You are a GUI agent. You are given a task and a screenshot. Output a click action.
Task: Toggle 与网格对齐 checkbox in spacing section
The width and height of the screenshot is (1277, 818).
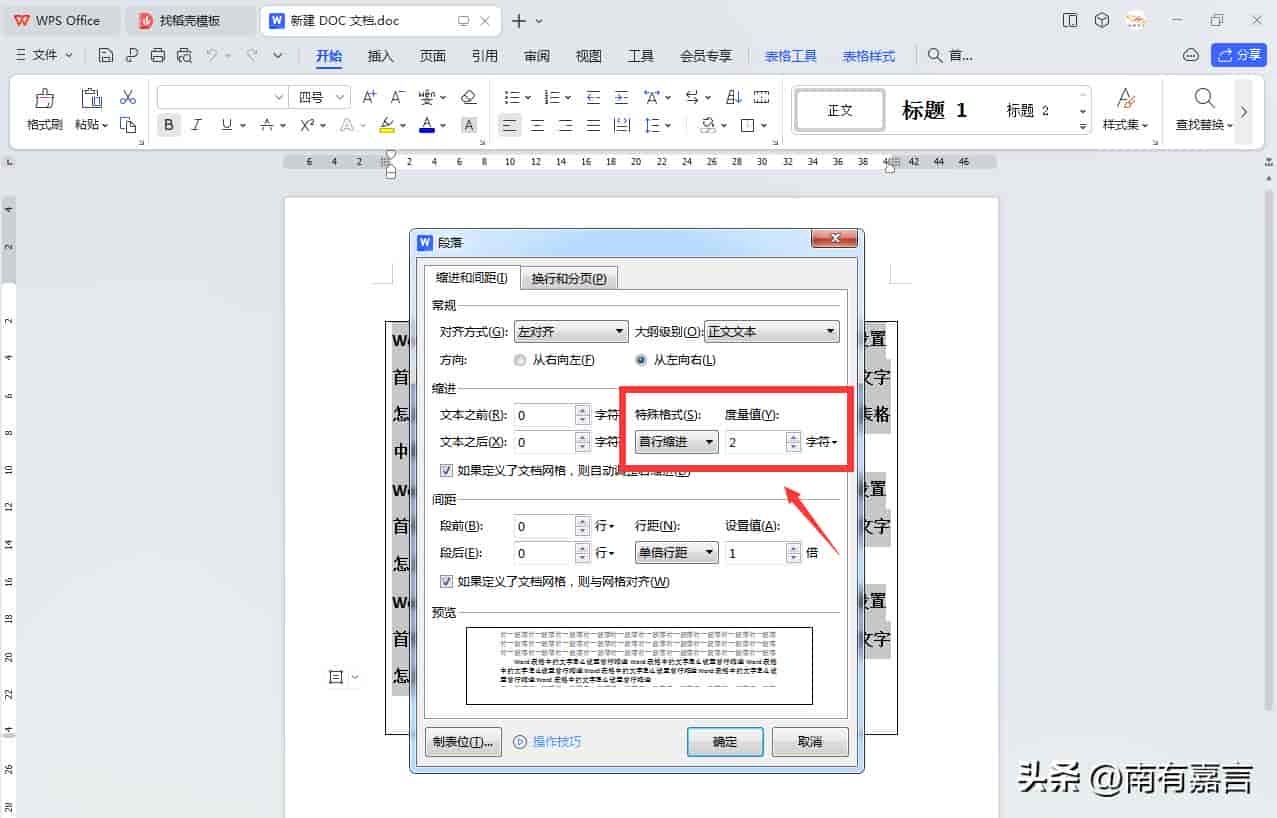pyautogui.click(x=446, y=581)
